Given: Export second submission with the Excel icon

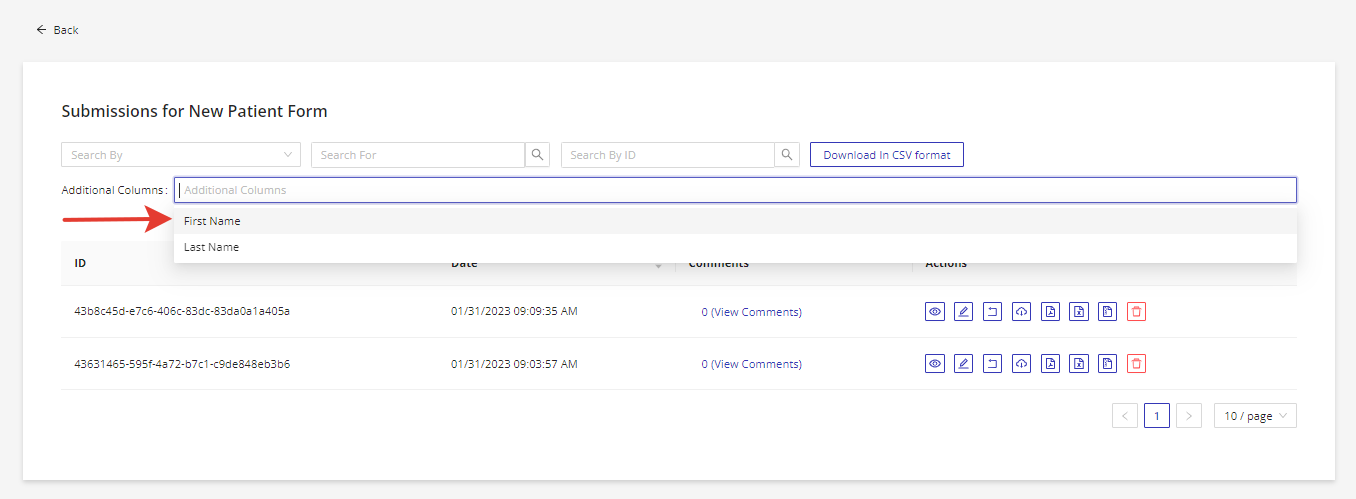Looking at the screenshot, I should [1079, 364].
